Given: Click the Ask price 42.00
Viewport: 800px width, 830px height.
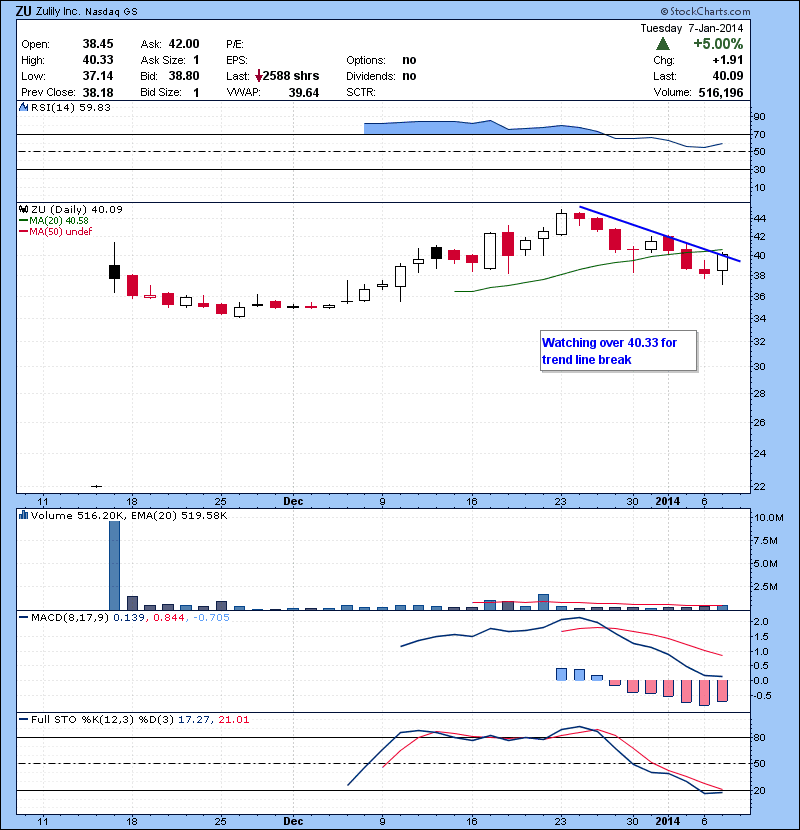Looking at the screenshot, I should coord(184,44).
